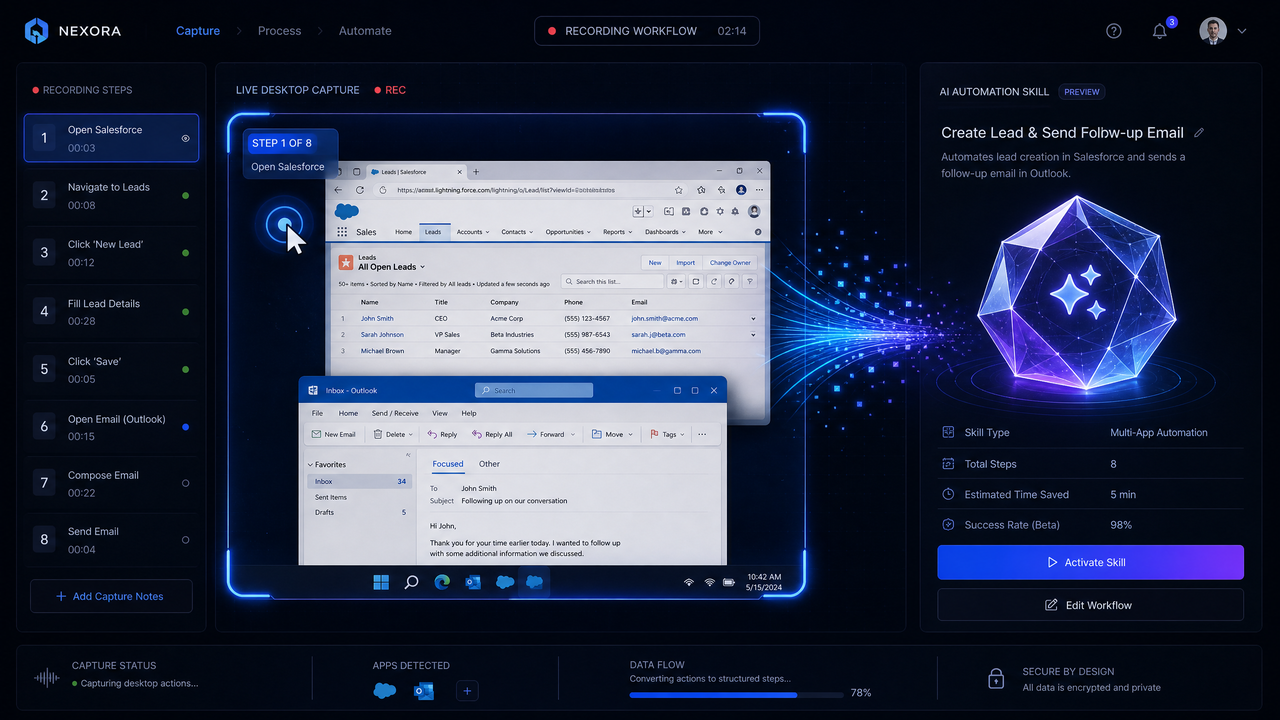Open the Send / Receive menu in Outlook
1280x720 pixels.
(395, 413)
